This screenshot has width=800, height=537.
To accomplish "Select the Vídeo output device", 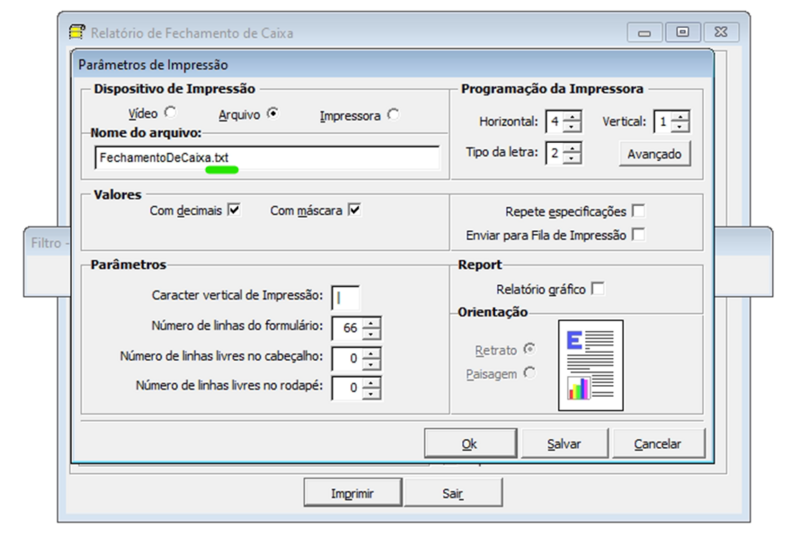I will pyautogui.click(x=170, y=112).
